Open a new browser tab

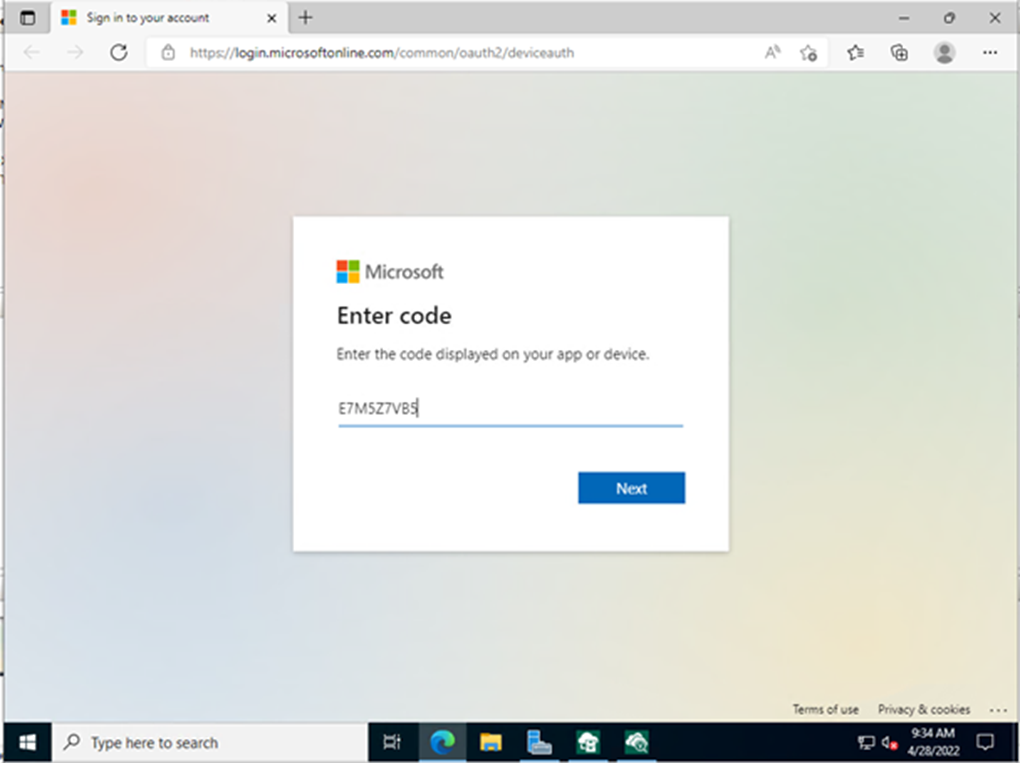tap(305, 18)
